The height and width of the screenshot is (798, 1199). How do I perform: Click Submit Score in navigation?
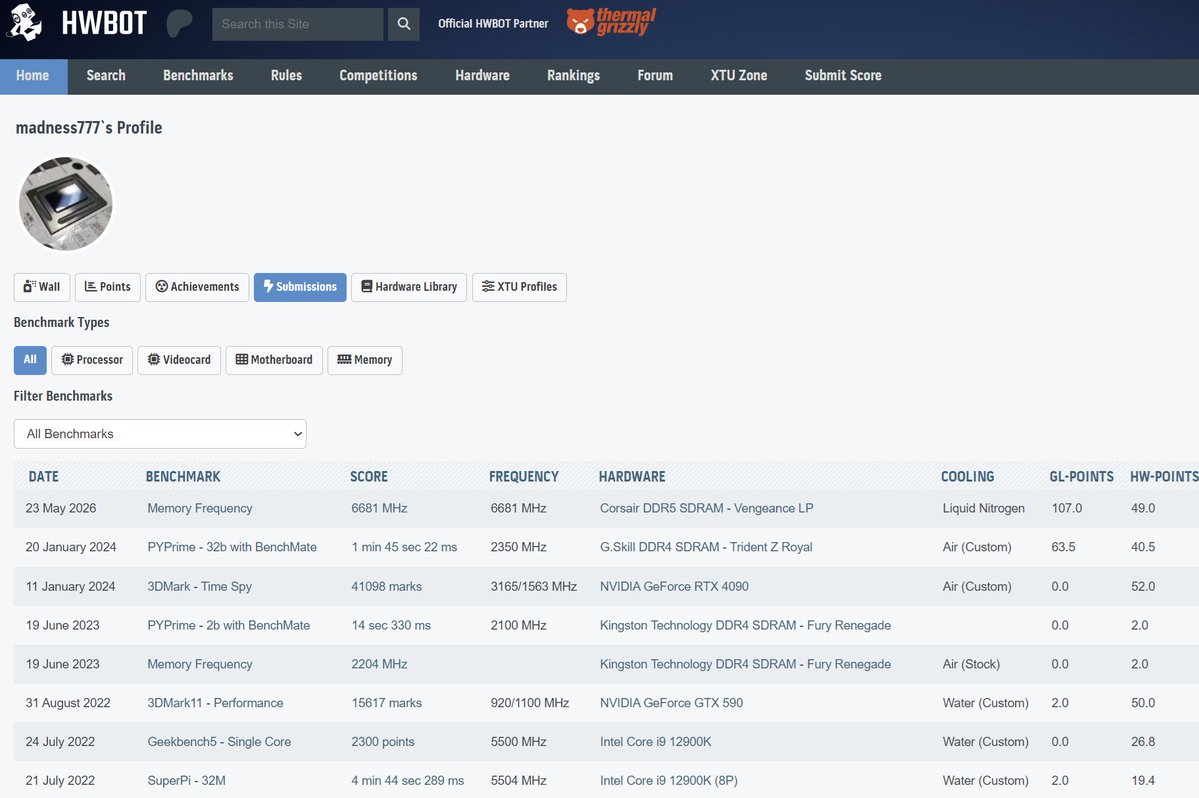843,76
